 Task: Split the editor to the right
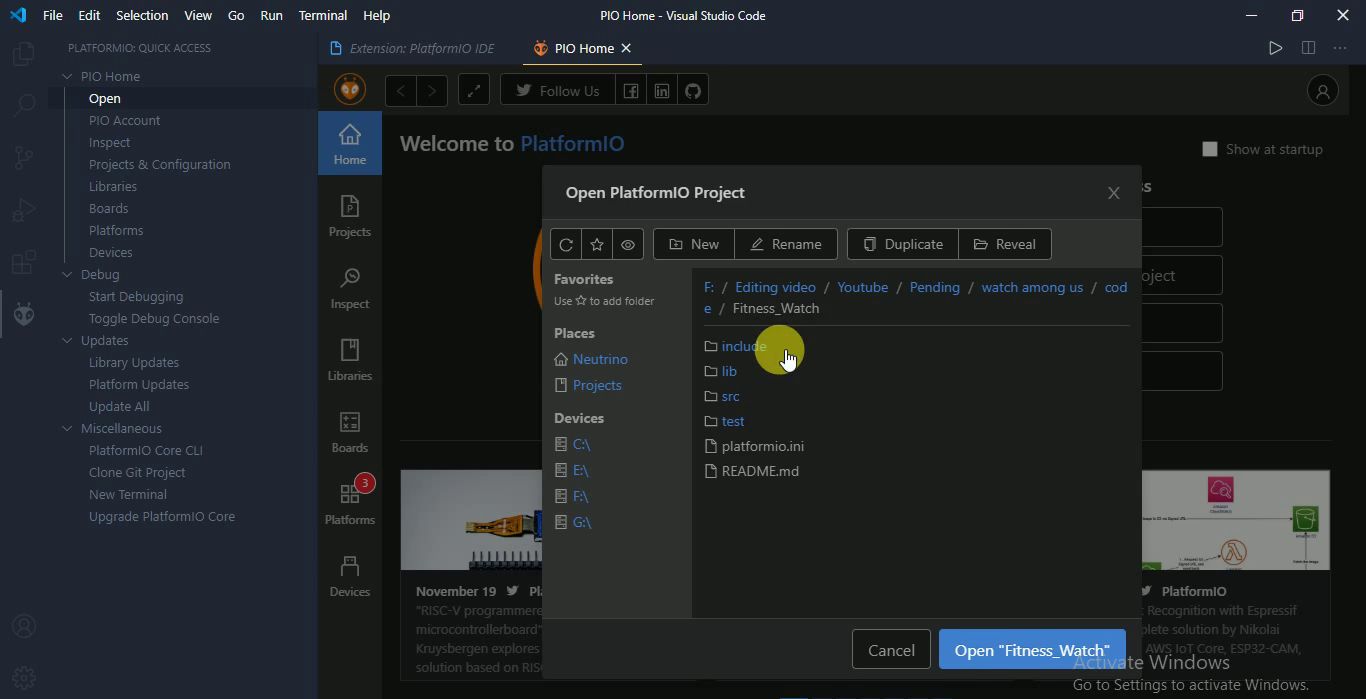tap(1308, 48)
